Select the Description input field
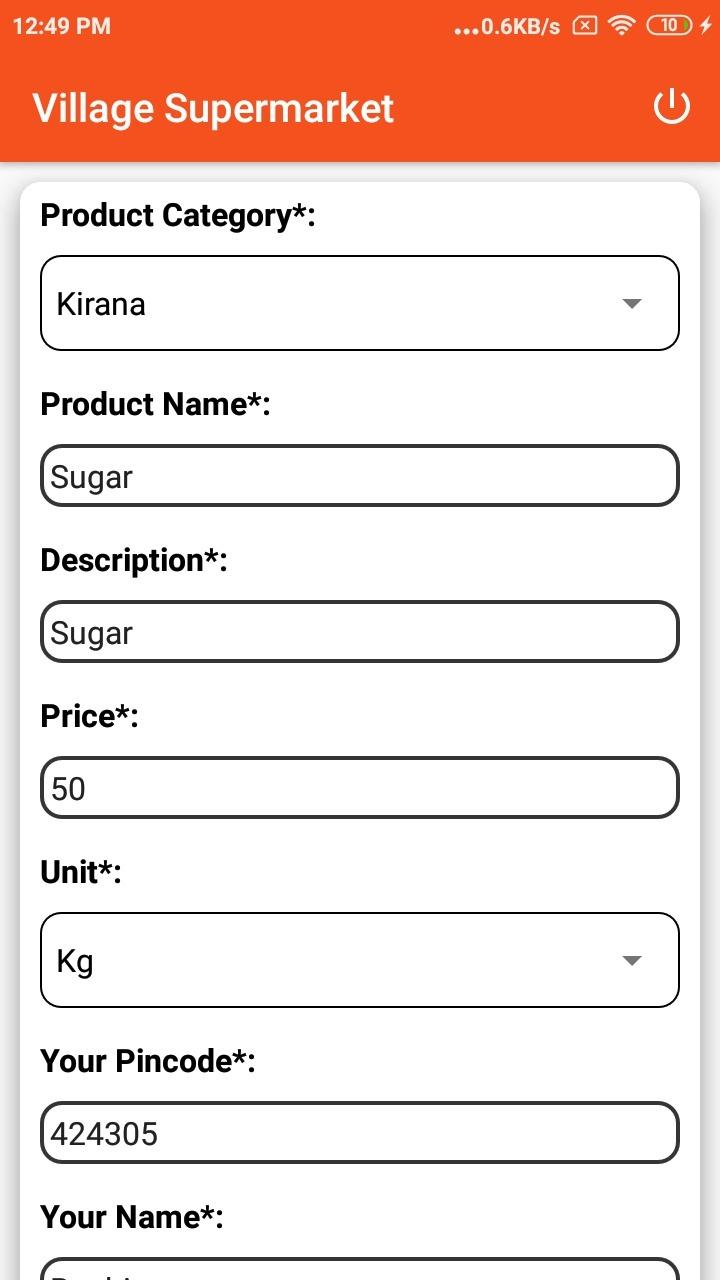720x1280 pixels. (x=360, y=632)
